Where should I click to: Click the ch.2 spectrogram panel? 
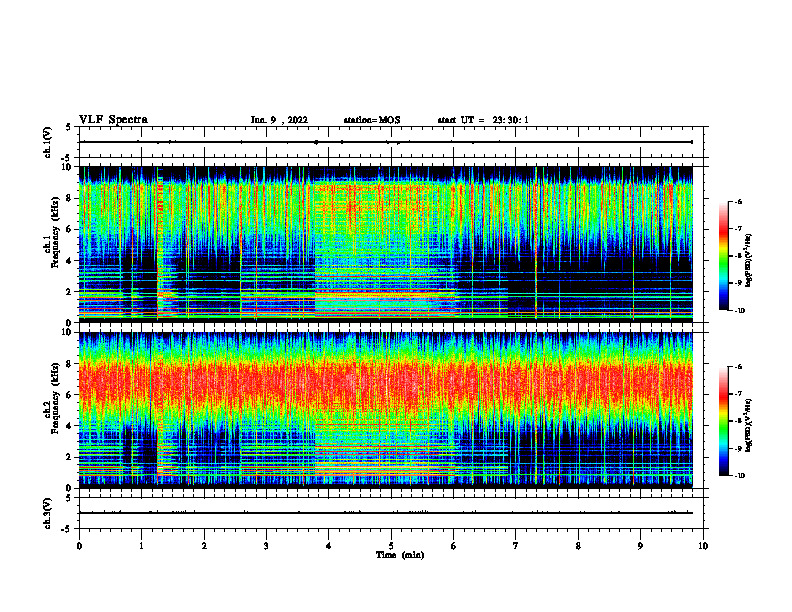386,410
